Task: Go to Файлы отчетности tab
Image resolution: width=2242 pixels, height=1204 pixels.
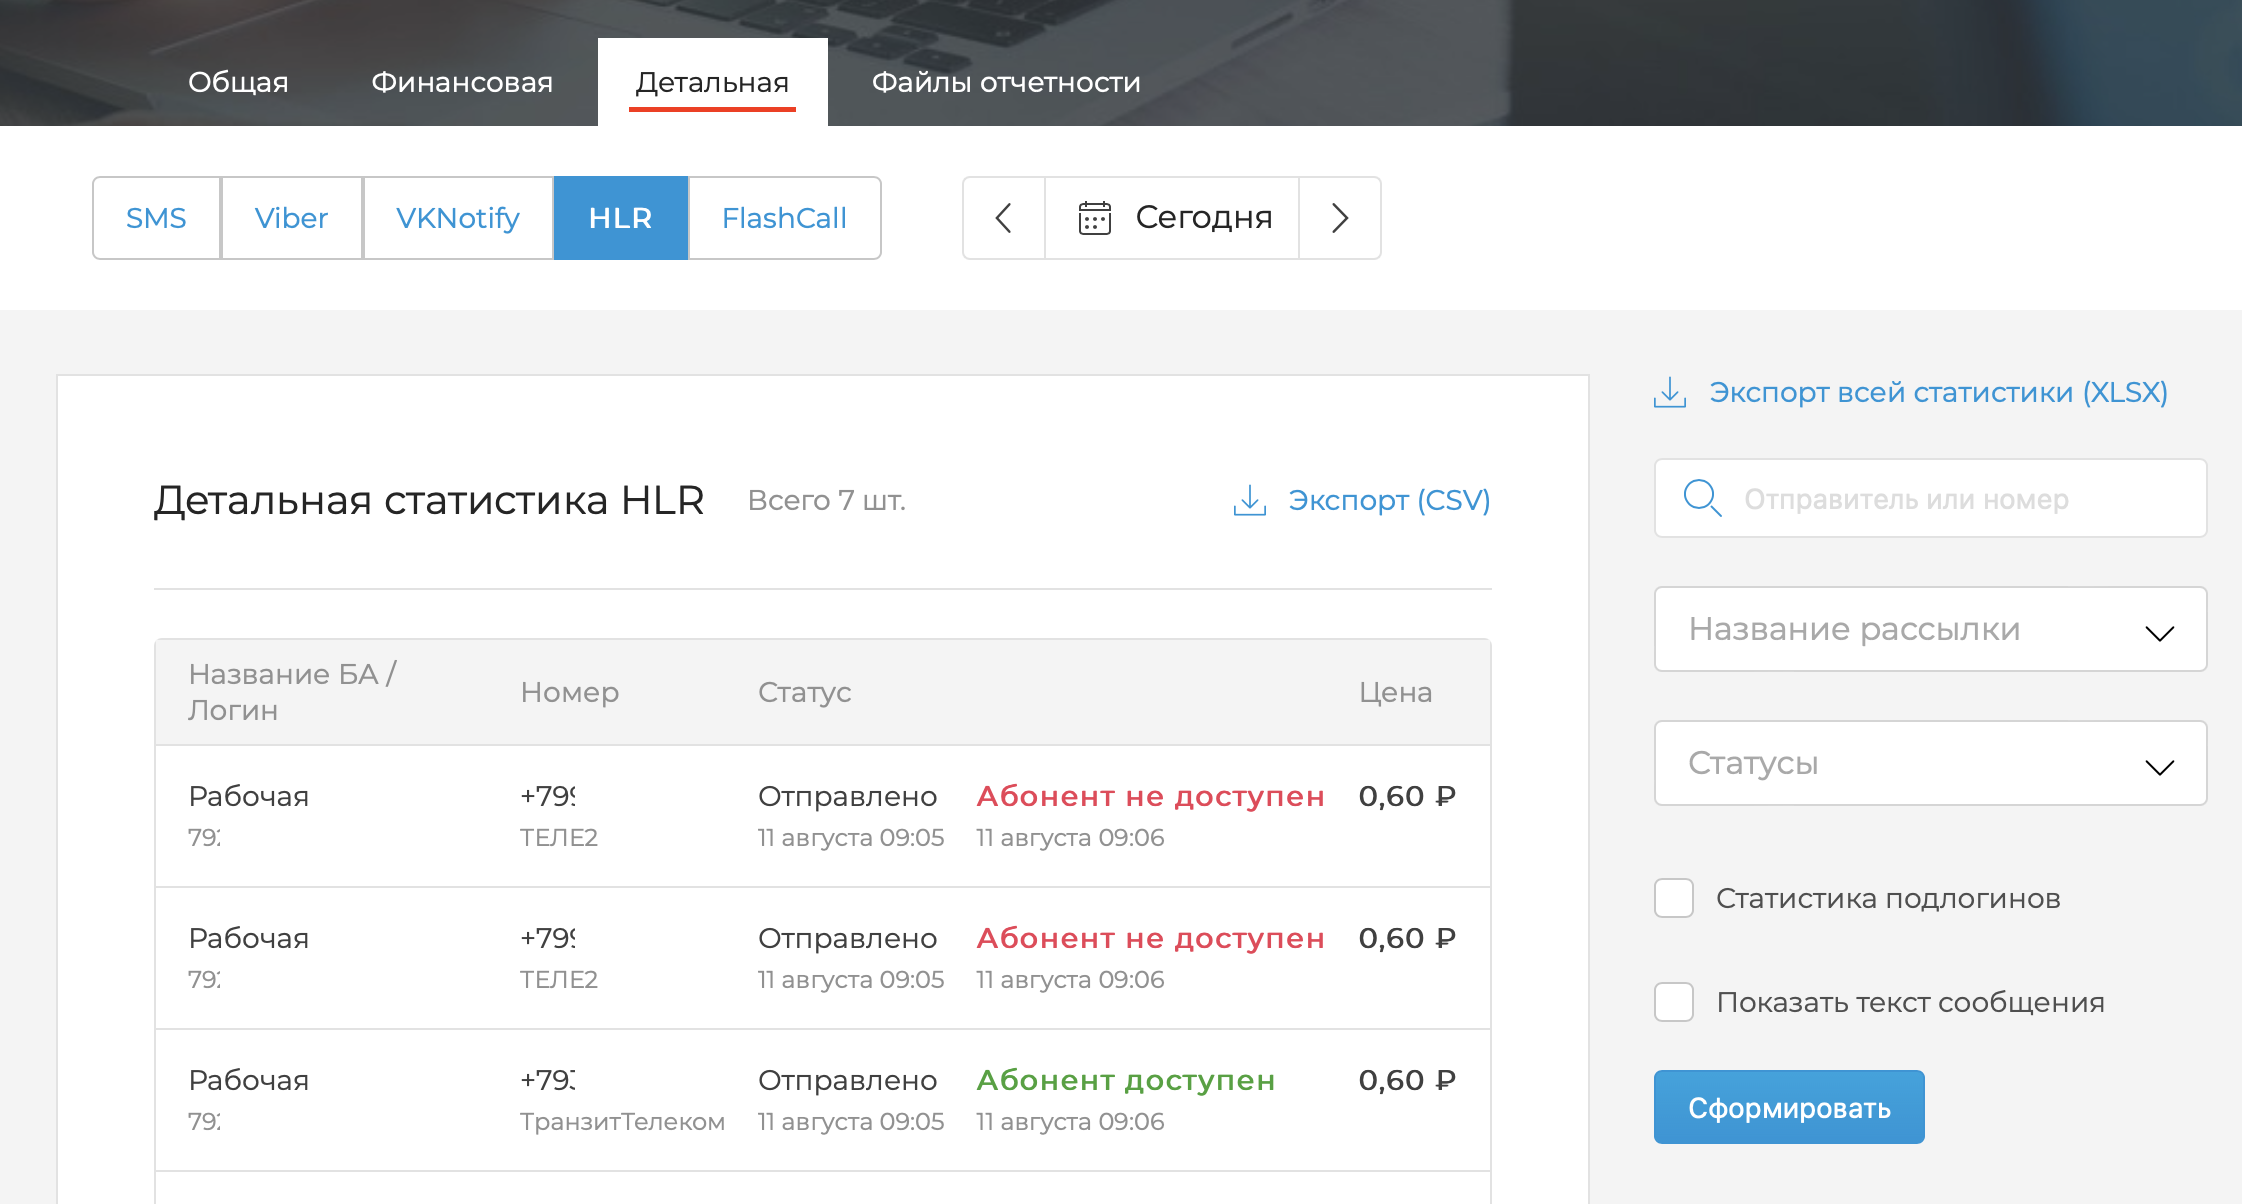Action: click(x=1006, y=82)
